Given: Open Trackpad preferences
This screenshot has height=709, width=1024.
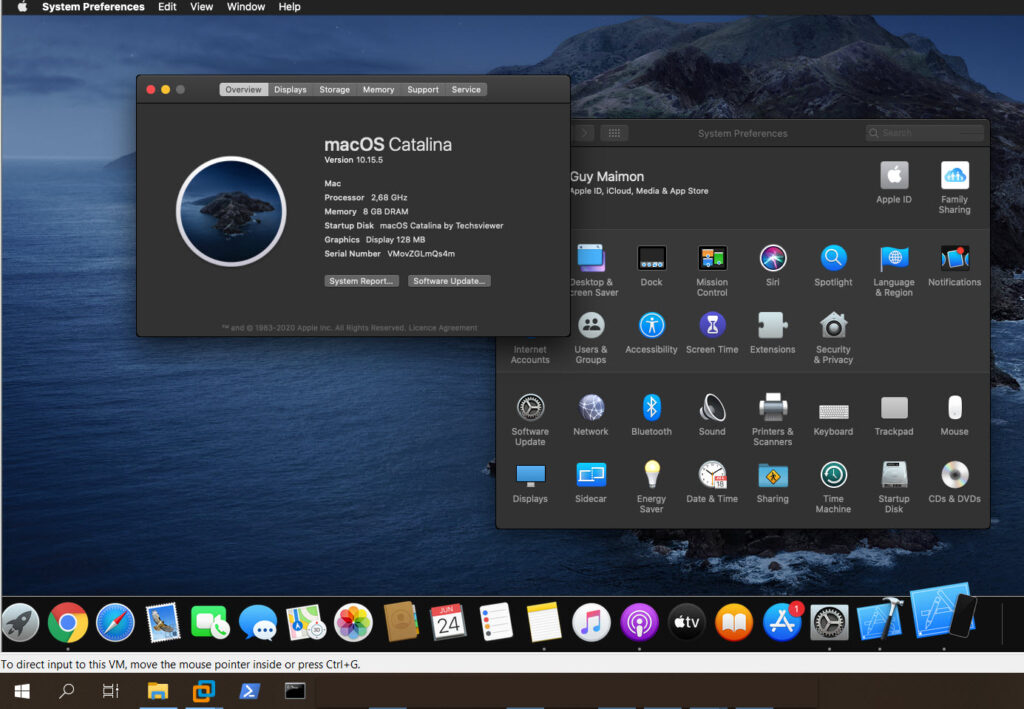Looking at the screenshot, I should (x=894, y=415).
